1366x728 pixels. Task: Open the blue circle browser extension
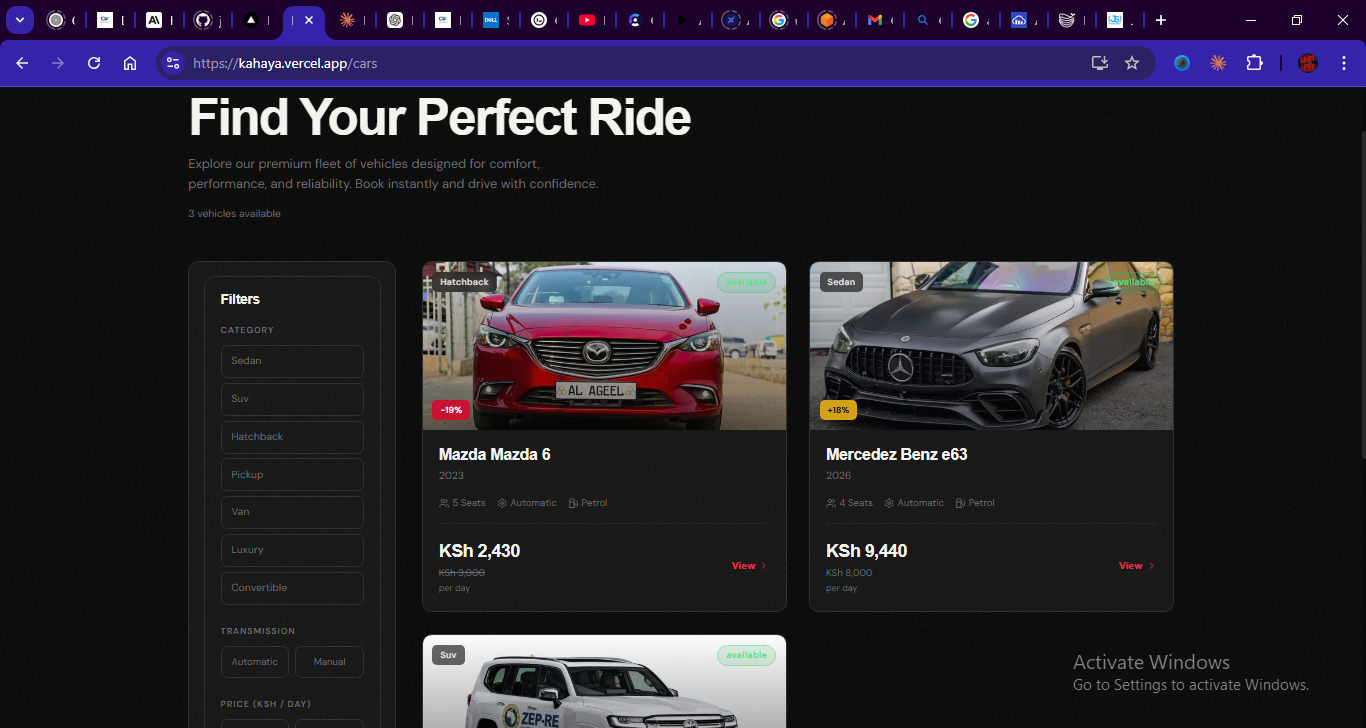pyautogui.click(x=1182, y=63)
